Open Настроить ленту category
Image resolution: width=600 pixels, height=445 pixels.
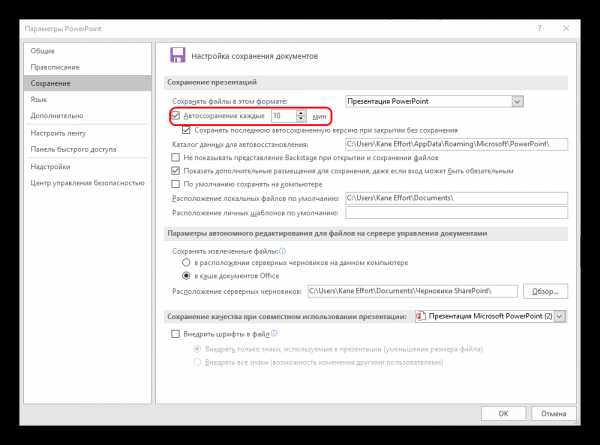58,133
